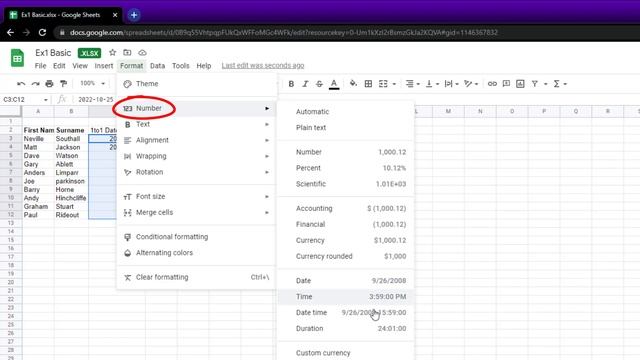Click the Borders icon
The height and width of the screenshot is (360, 640).
[x=368, y=84]
